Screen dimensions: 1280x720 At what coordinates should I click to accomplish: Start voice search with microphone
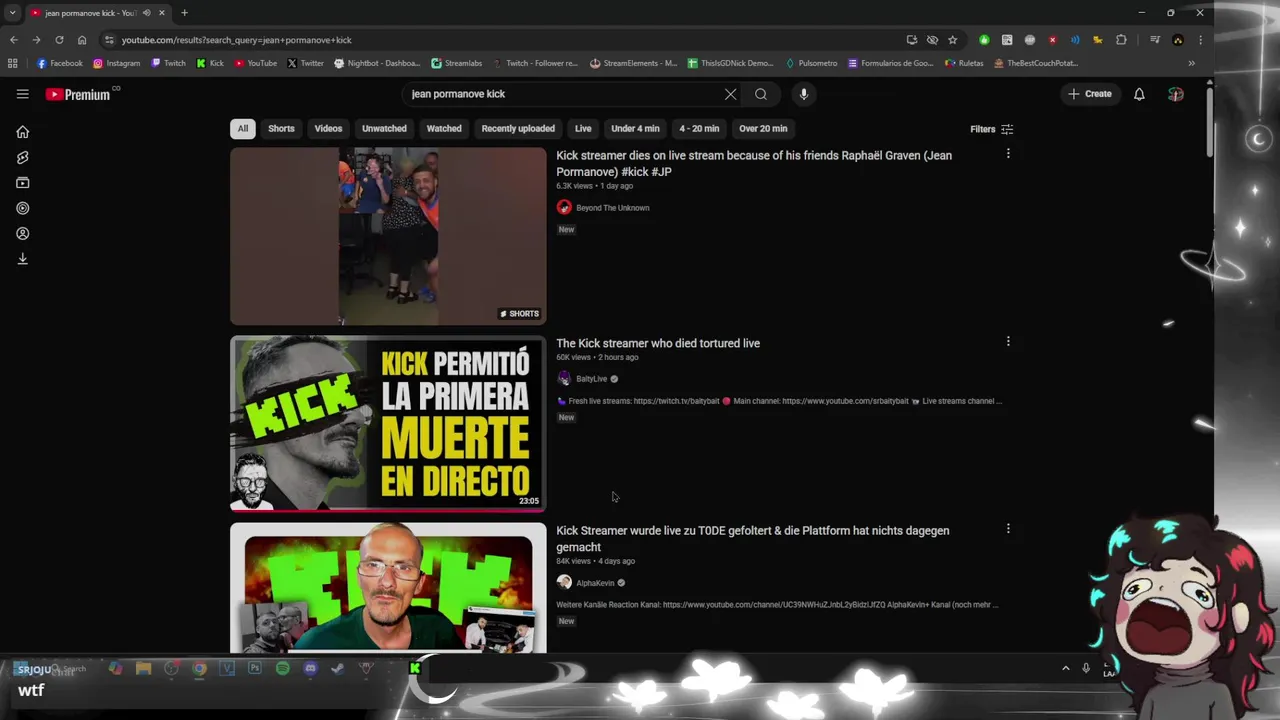(x=803, y=94)
